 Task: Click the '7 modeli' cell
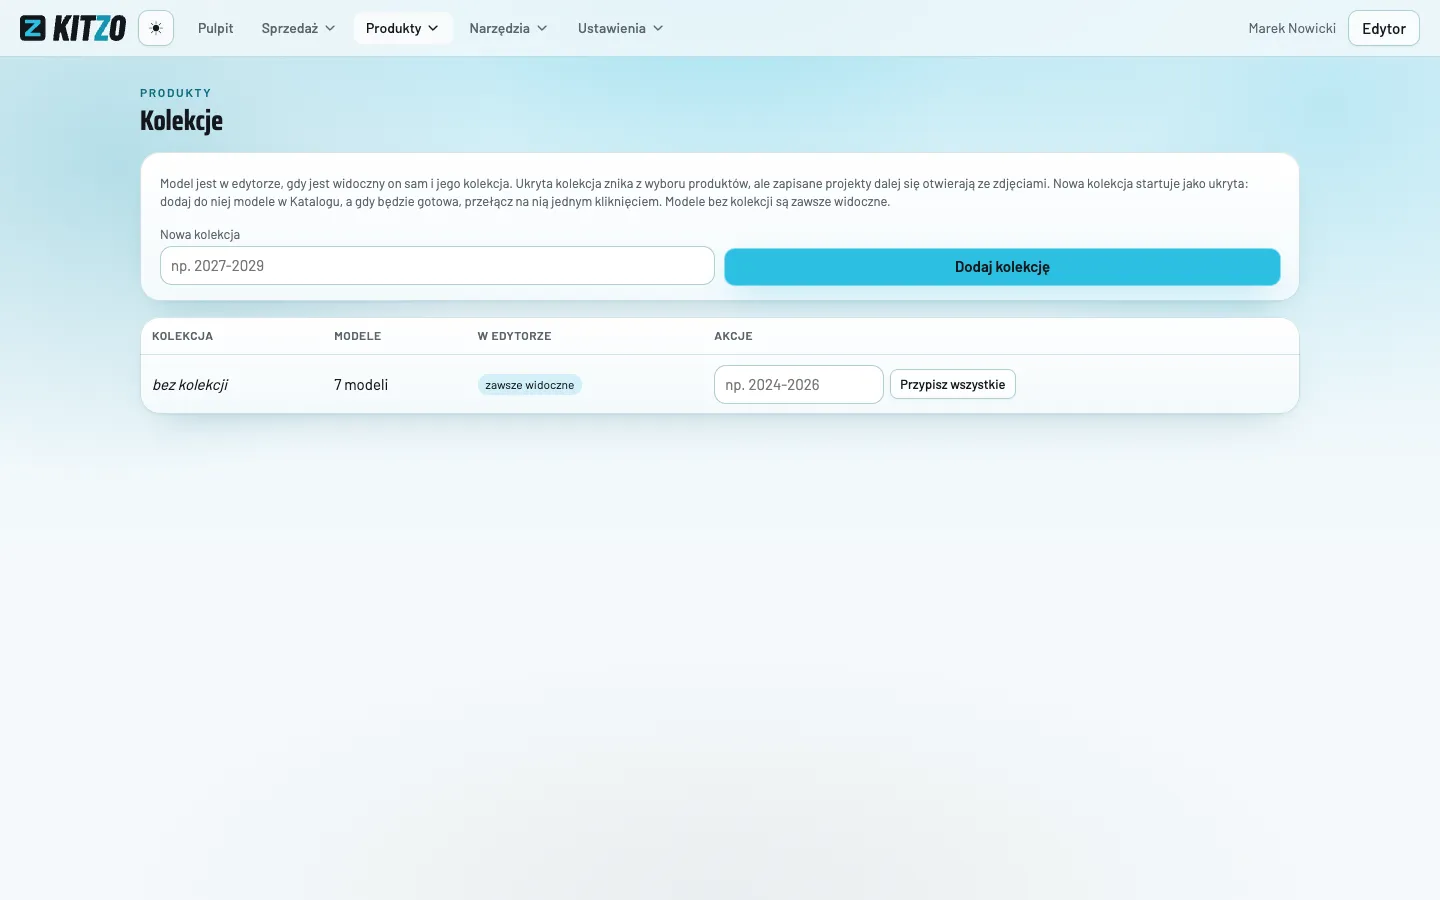361,385
